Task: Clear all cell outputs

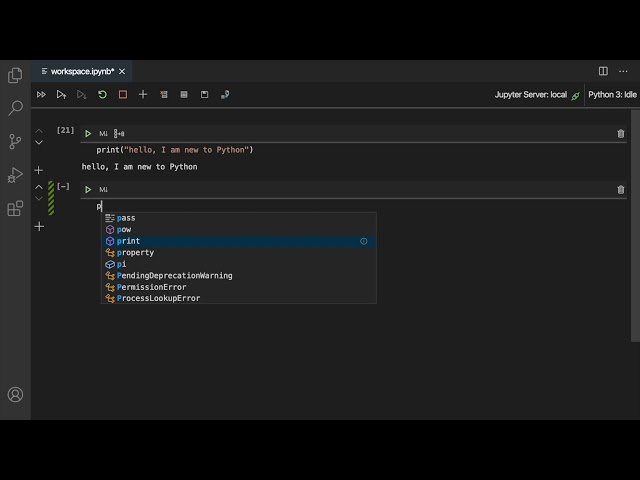Action: point(164,95)
